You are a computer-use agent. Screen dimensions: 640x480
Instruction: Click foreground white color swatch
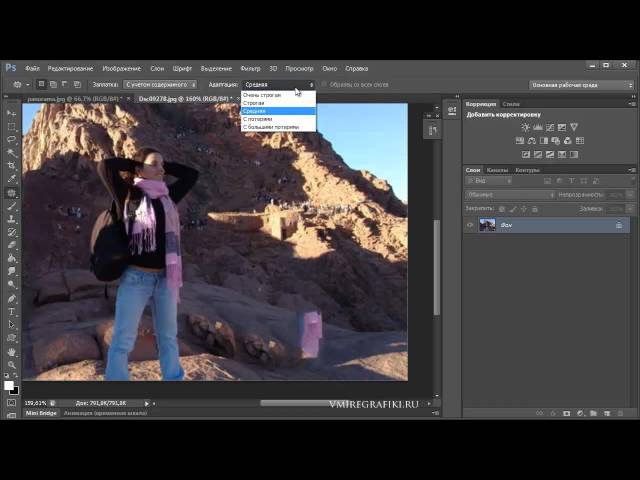tap(8, 385)
